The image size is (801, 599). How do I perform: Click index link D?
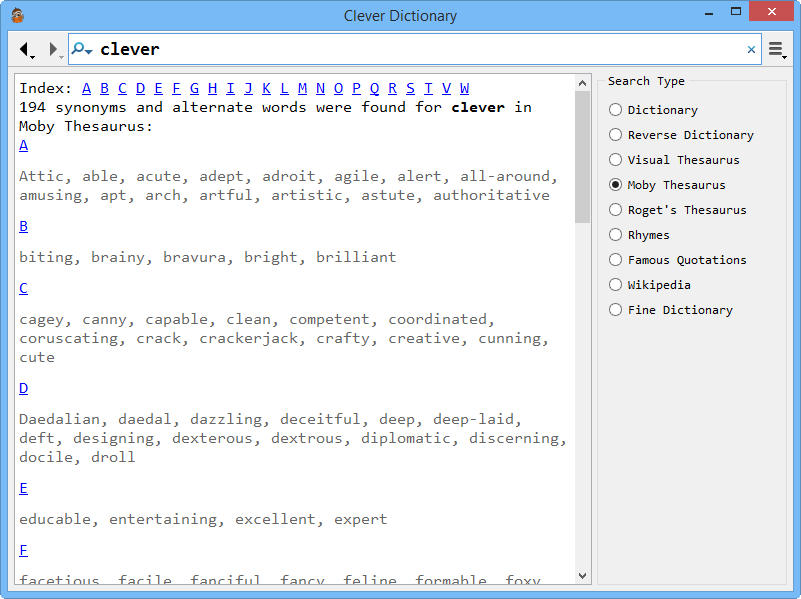[x=140, y=88]
